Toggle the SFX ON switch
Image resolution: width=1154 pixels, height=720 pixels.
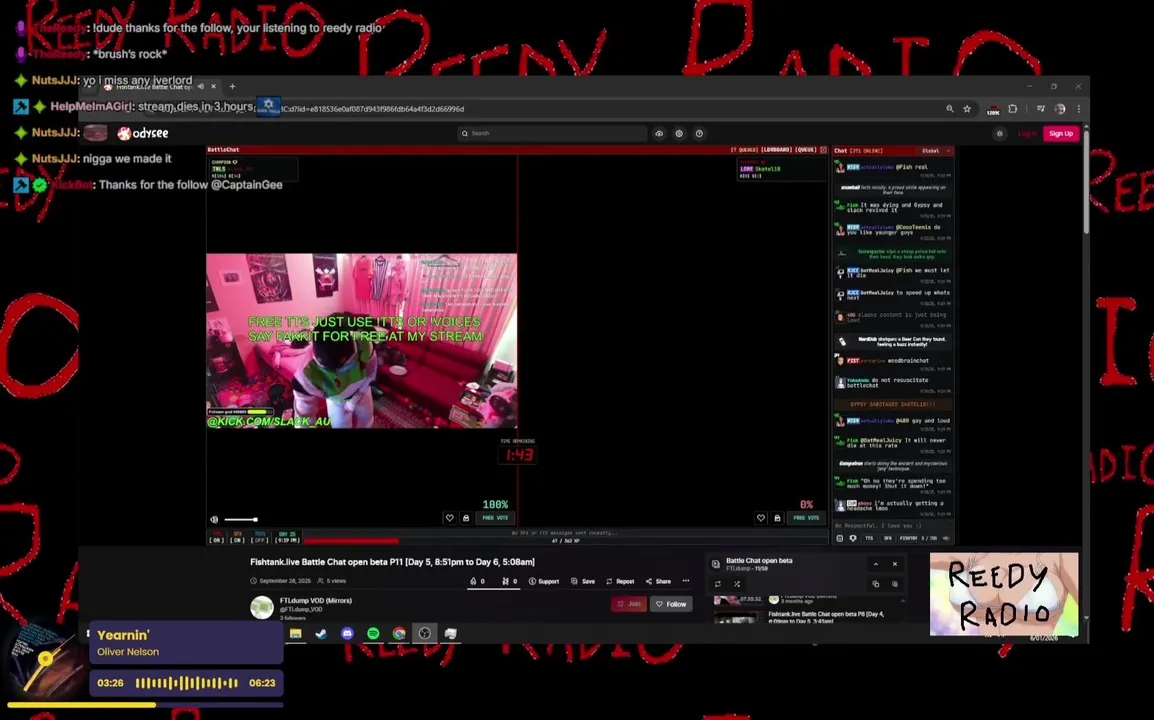point(237,537)
